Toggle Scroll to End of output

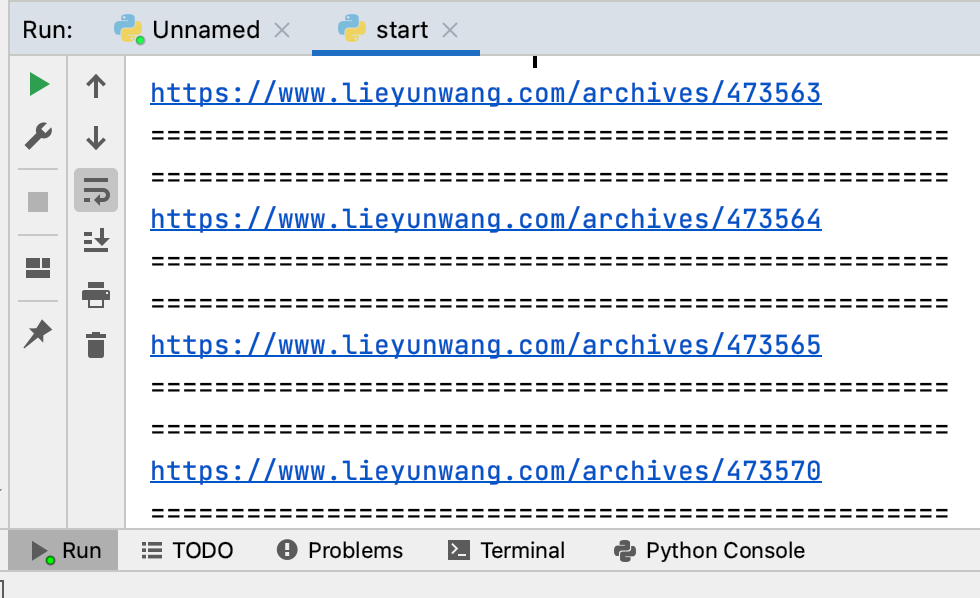pyautogui.click(x=96, y=241)
